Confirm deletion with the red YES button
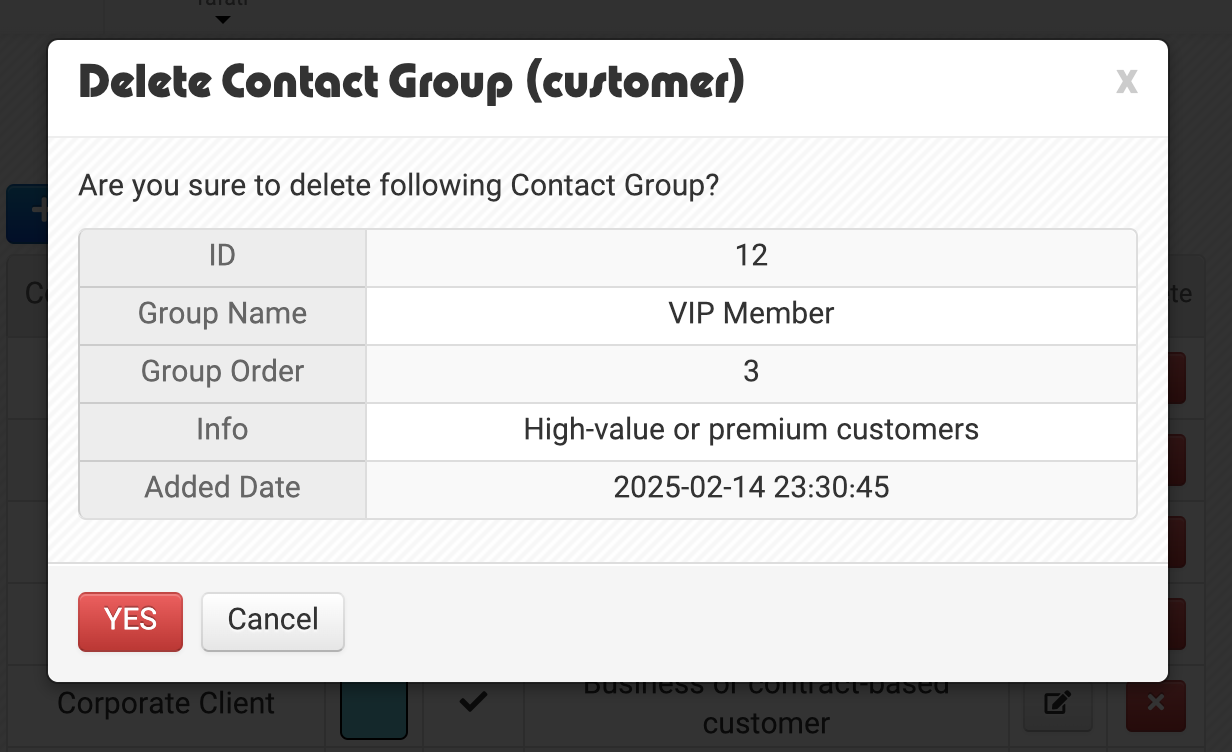Viewport: 1232px width, 752px height. point(130,621)
